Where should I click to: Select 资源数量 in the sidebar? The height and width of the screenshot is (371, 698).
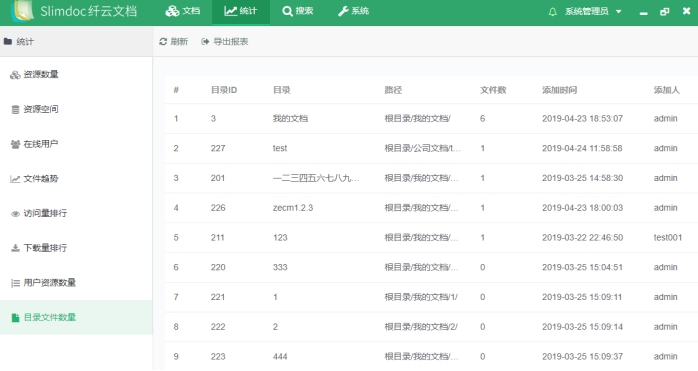[76, 74]
